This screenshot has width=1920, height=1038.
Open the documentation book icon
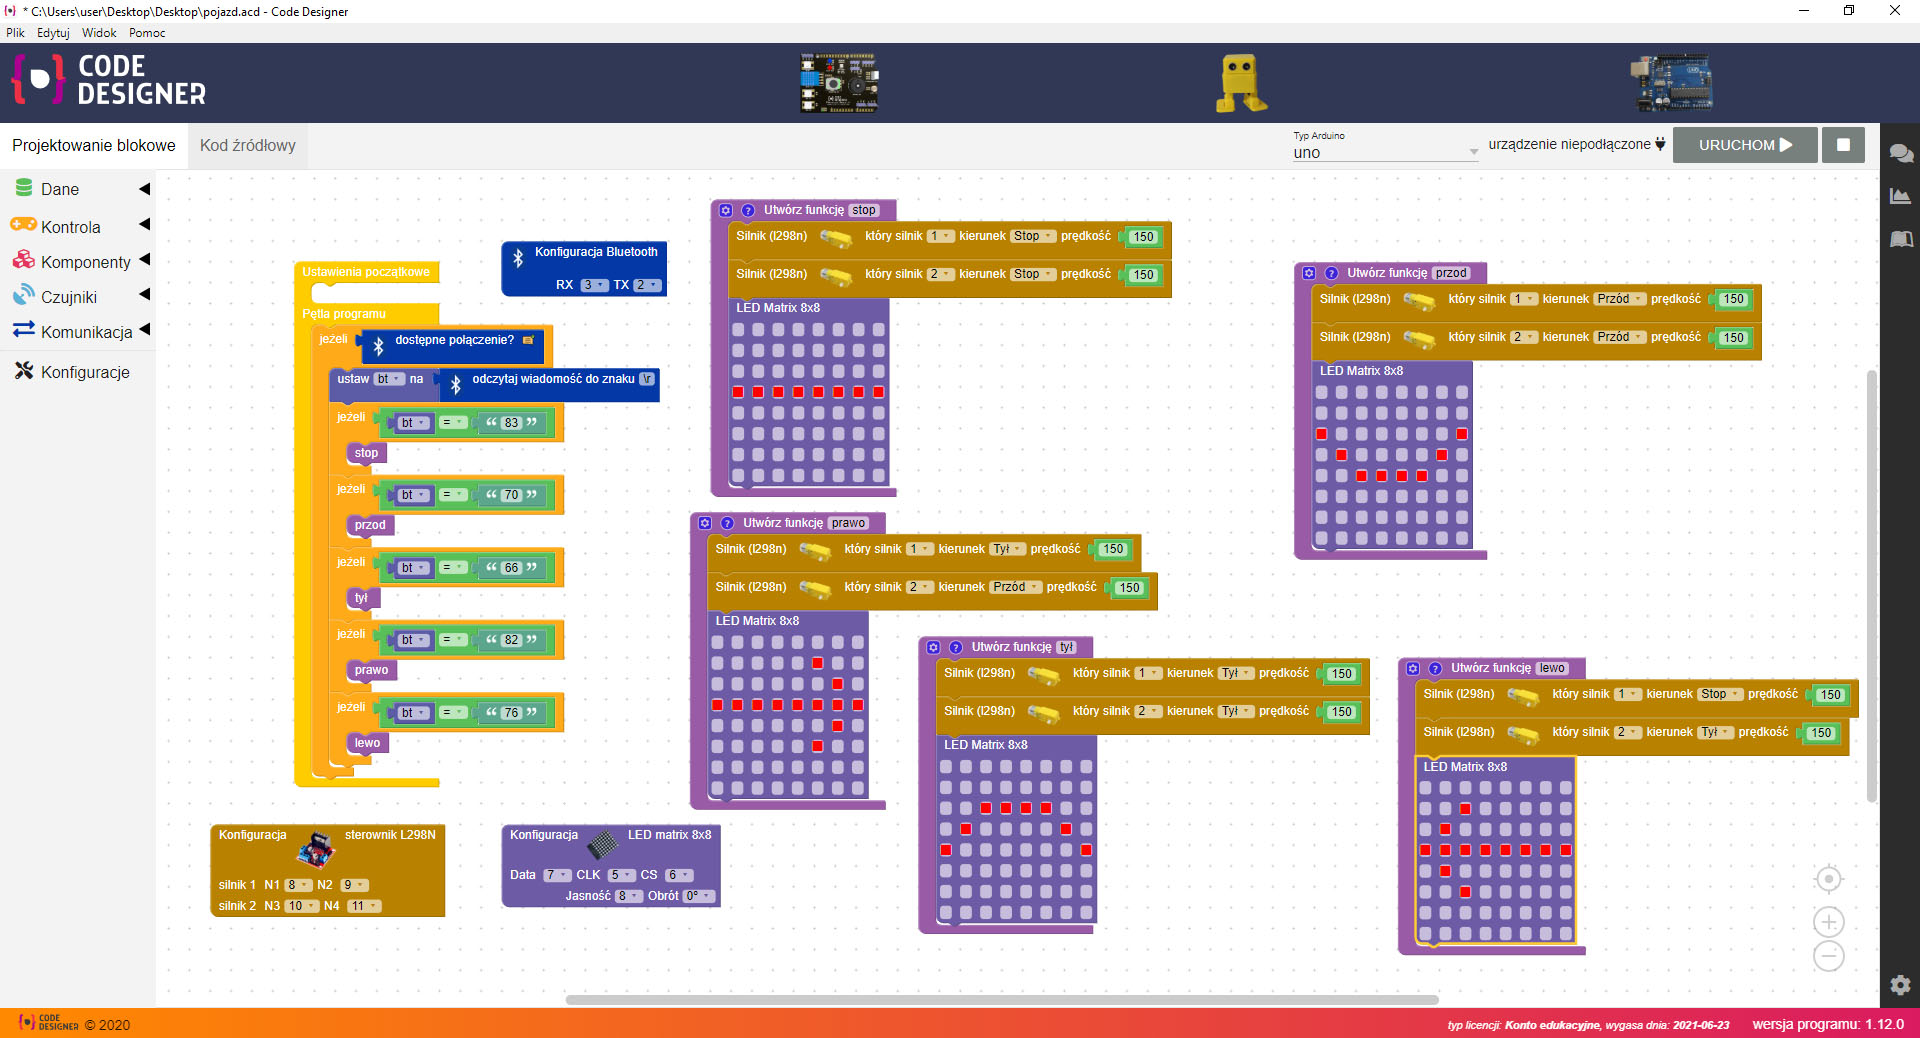click(1901, 239)
